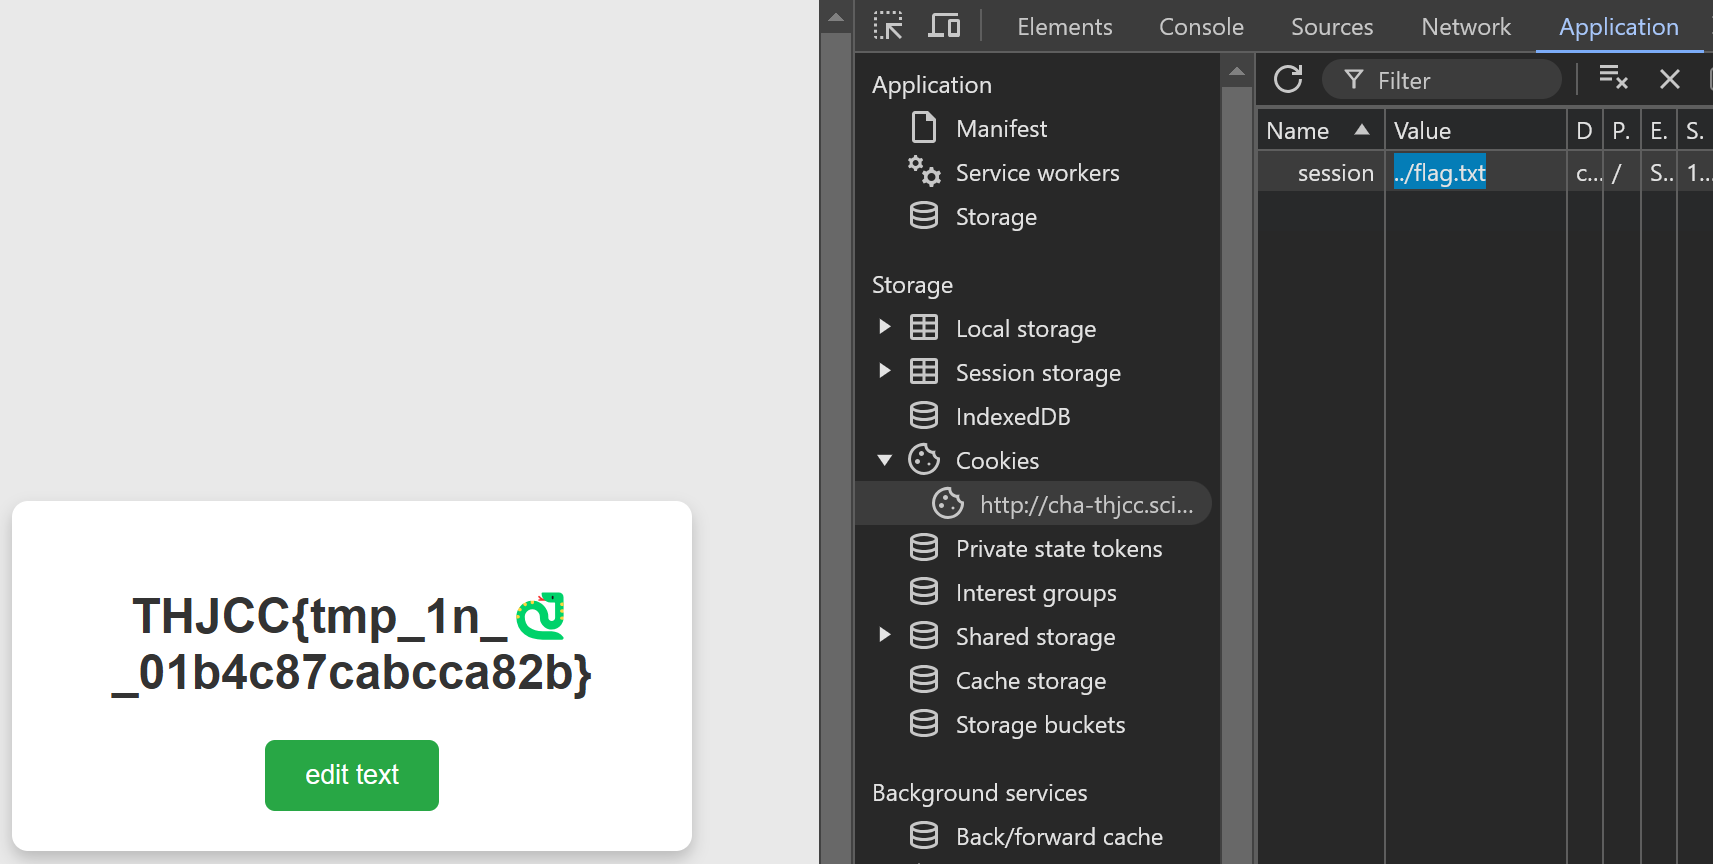Collapse the Cookies tree node
This screenshot has height=864, width=1714.
(884, 460)
